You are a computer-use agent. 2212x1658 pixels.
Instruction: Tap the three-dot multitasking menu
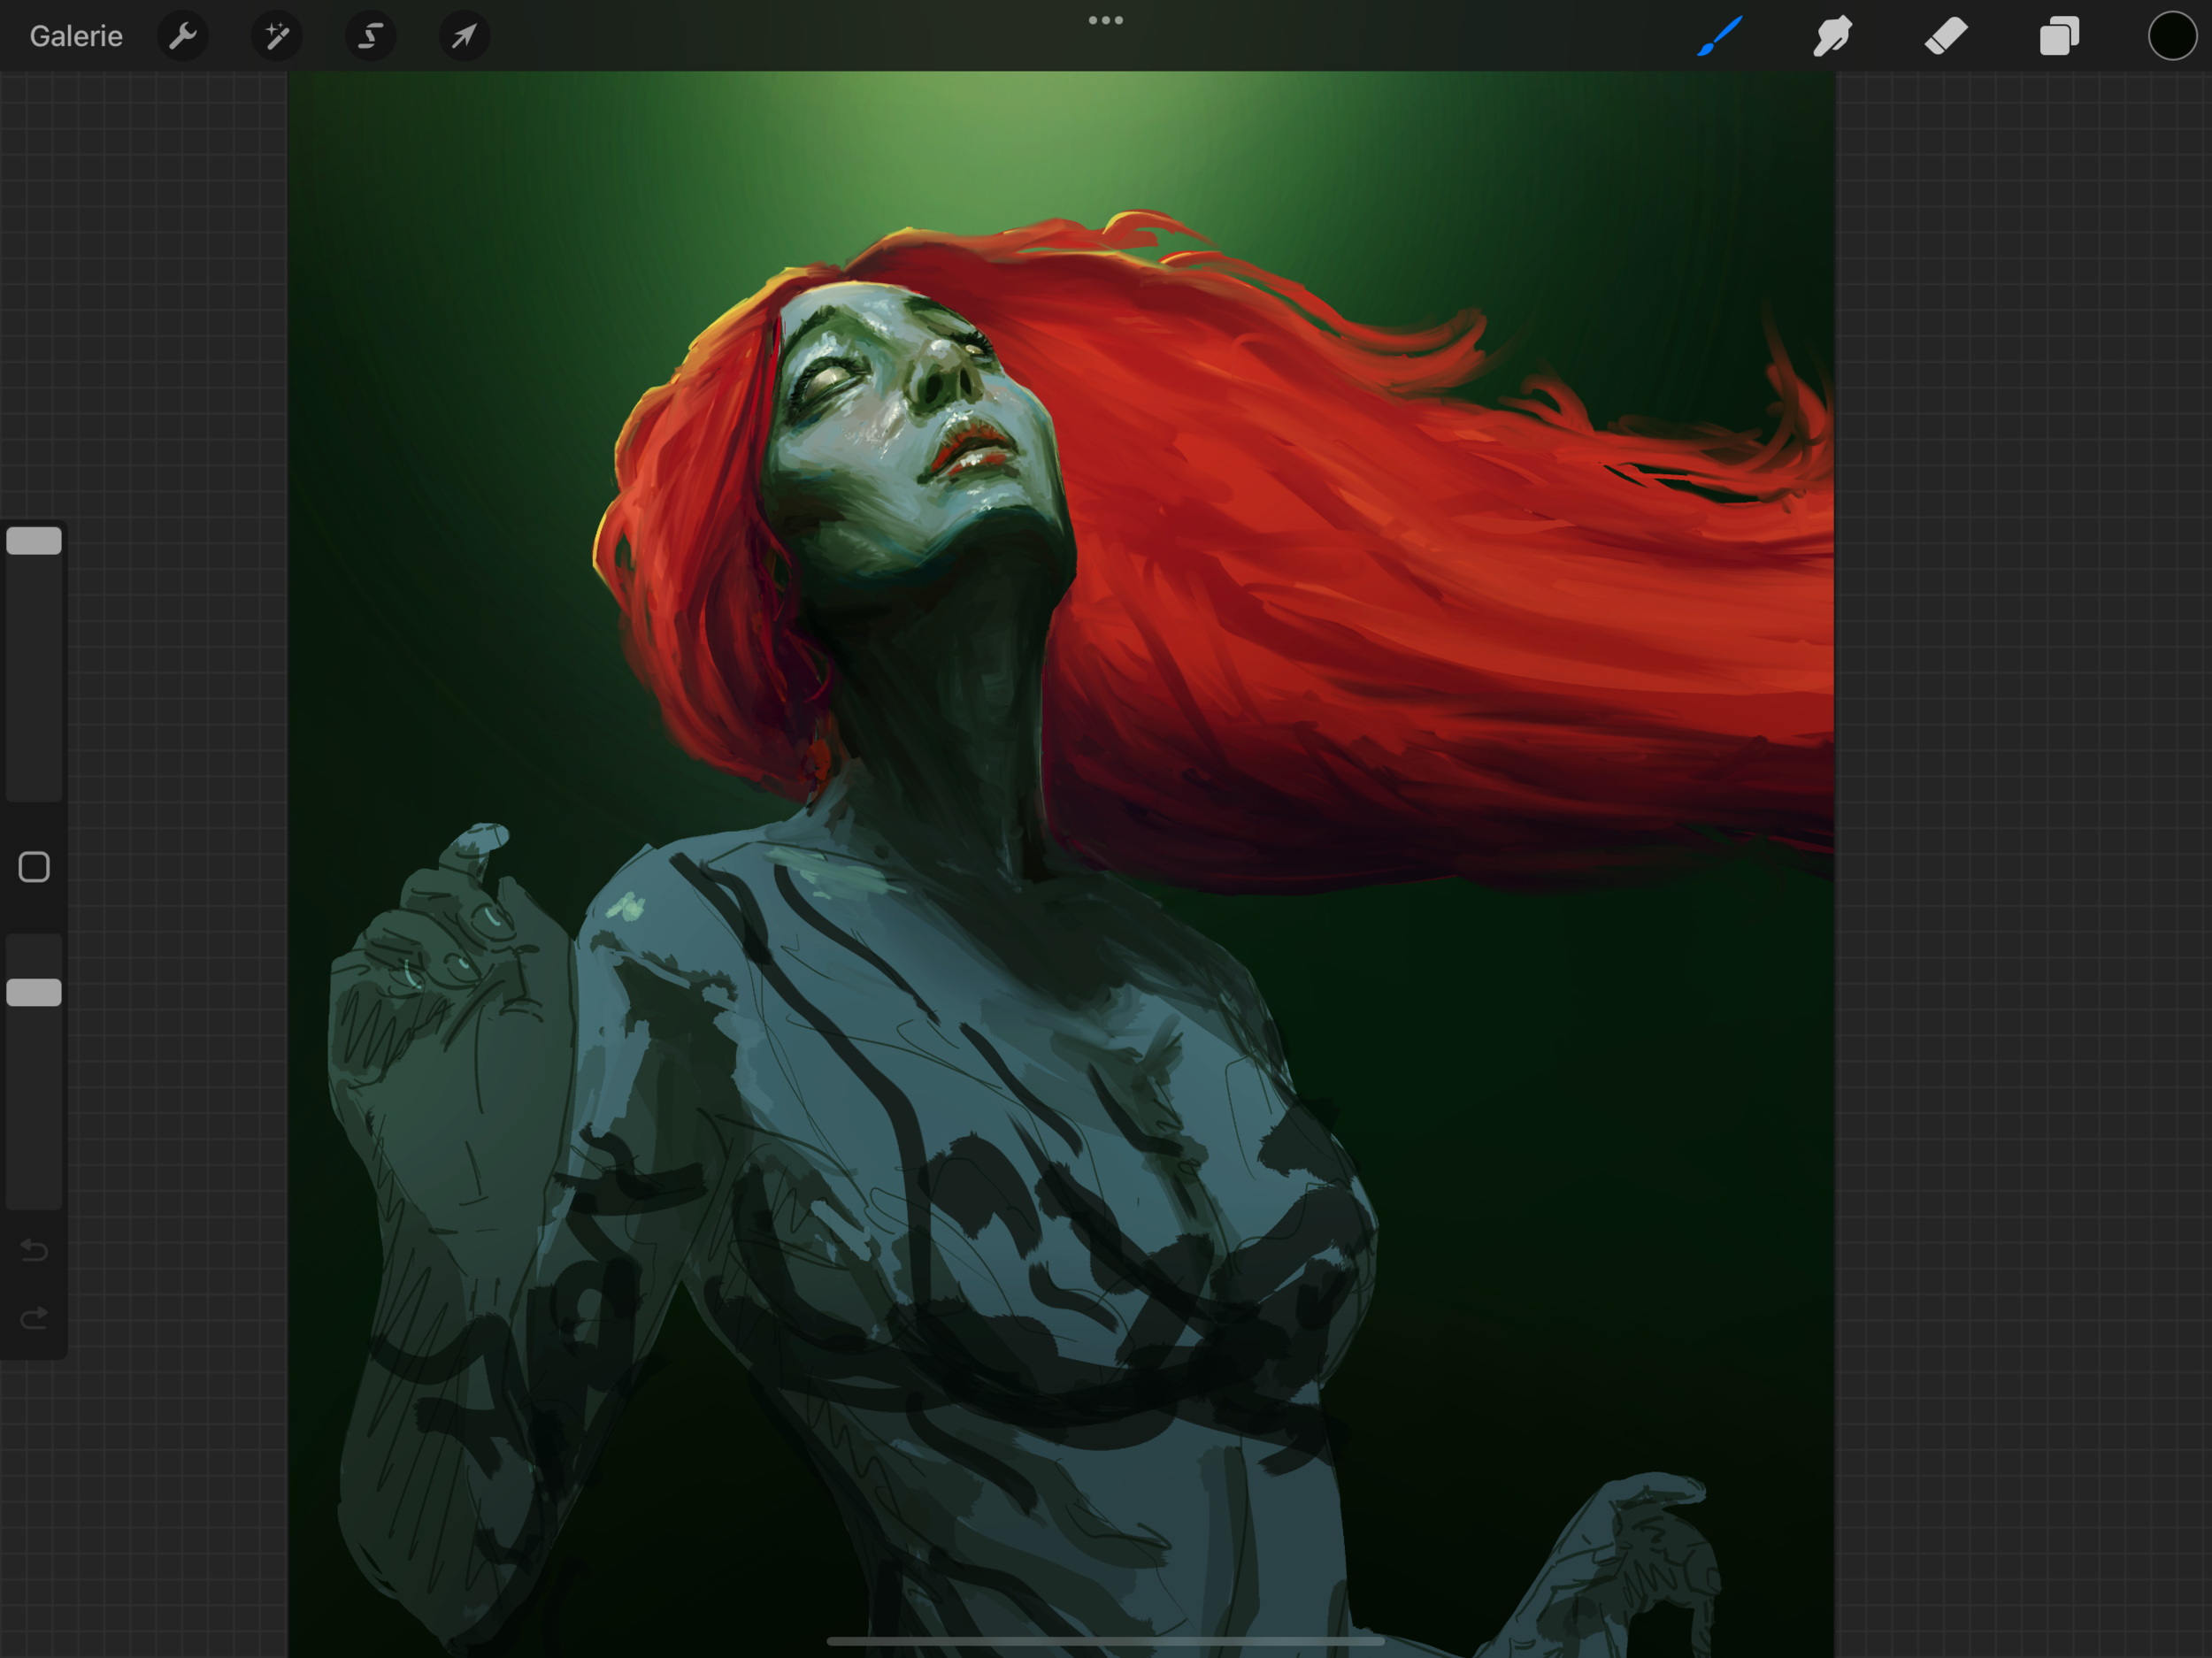[1105, 20]
